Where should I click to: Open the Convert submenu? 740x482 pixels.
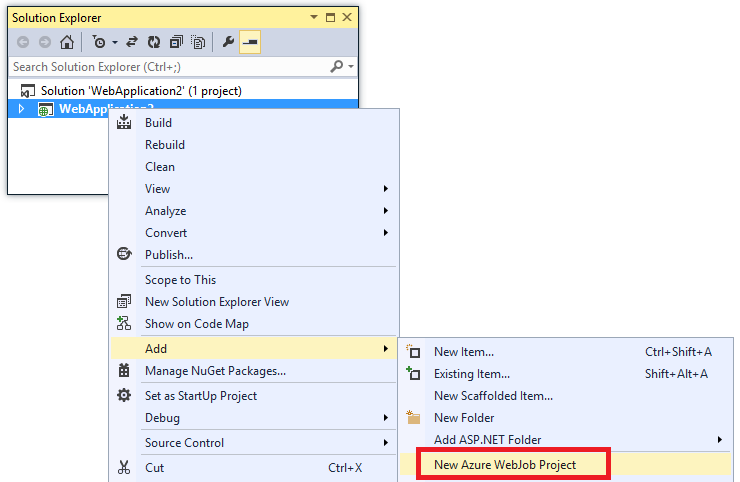coord(254,233)
